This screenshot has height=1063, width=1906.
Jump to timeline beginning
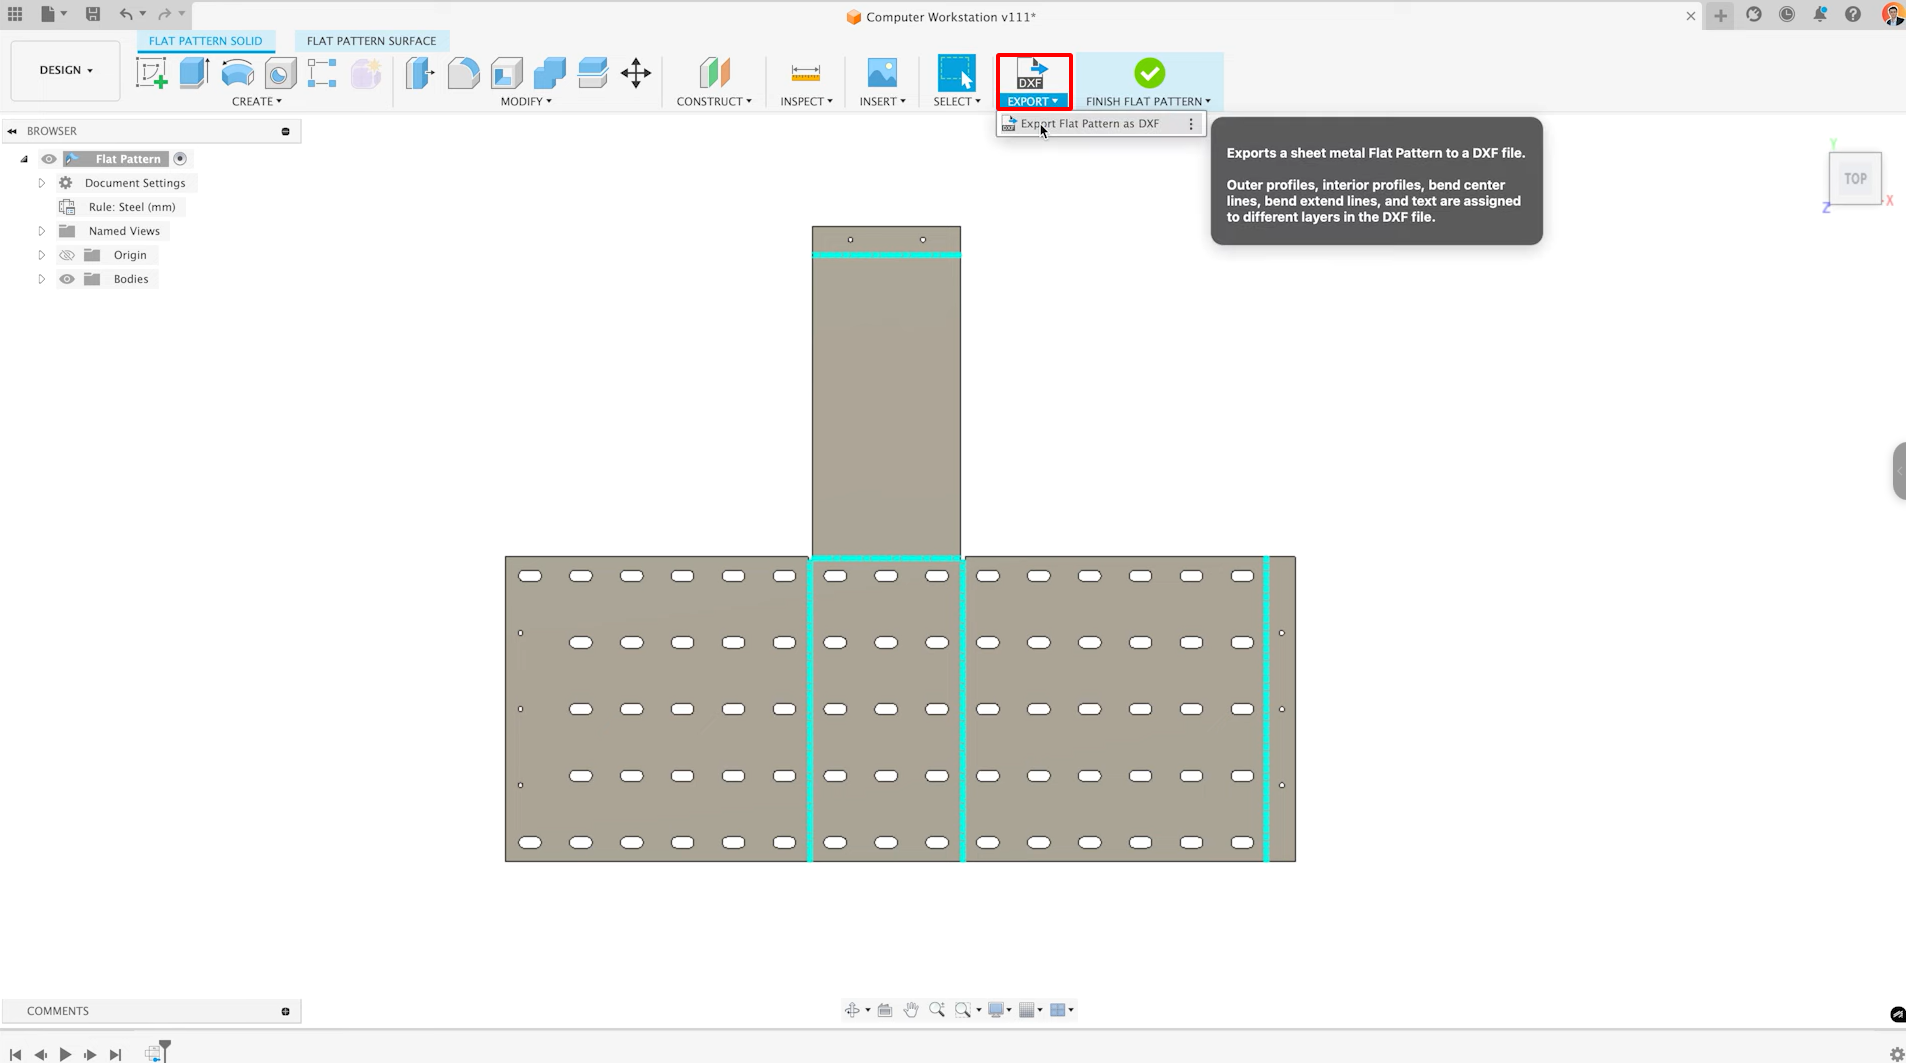[x=16, y=1054]
